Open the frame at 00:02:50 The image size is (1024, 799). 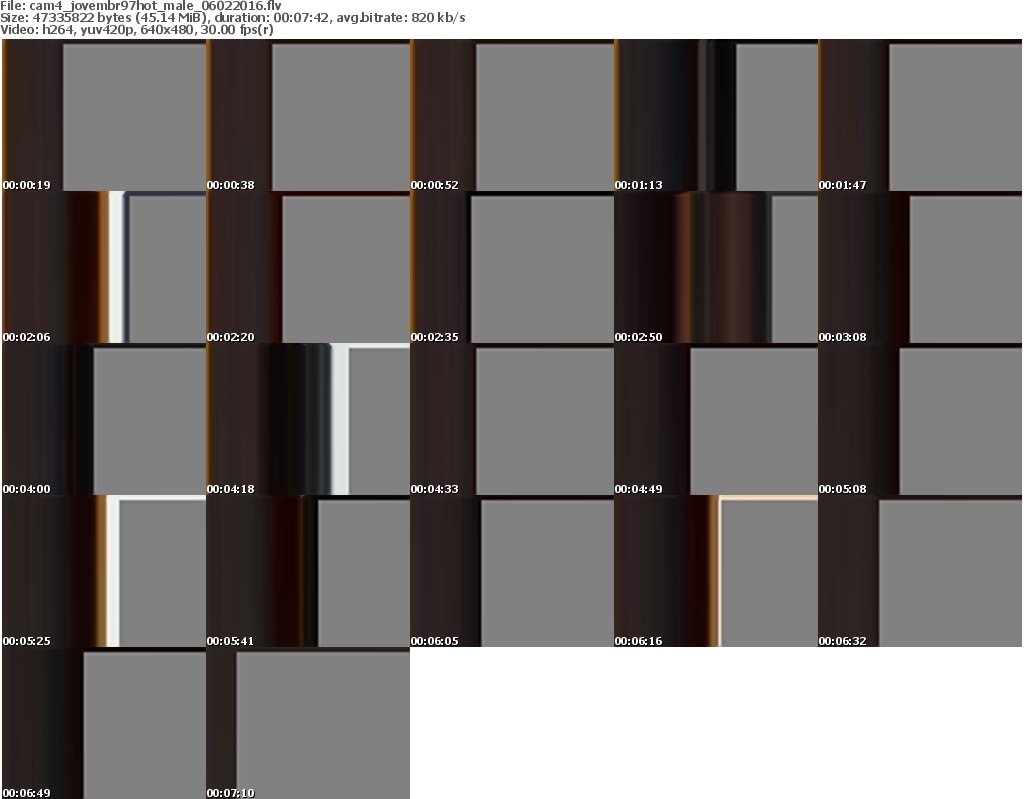tap(716, 267)
